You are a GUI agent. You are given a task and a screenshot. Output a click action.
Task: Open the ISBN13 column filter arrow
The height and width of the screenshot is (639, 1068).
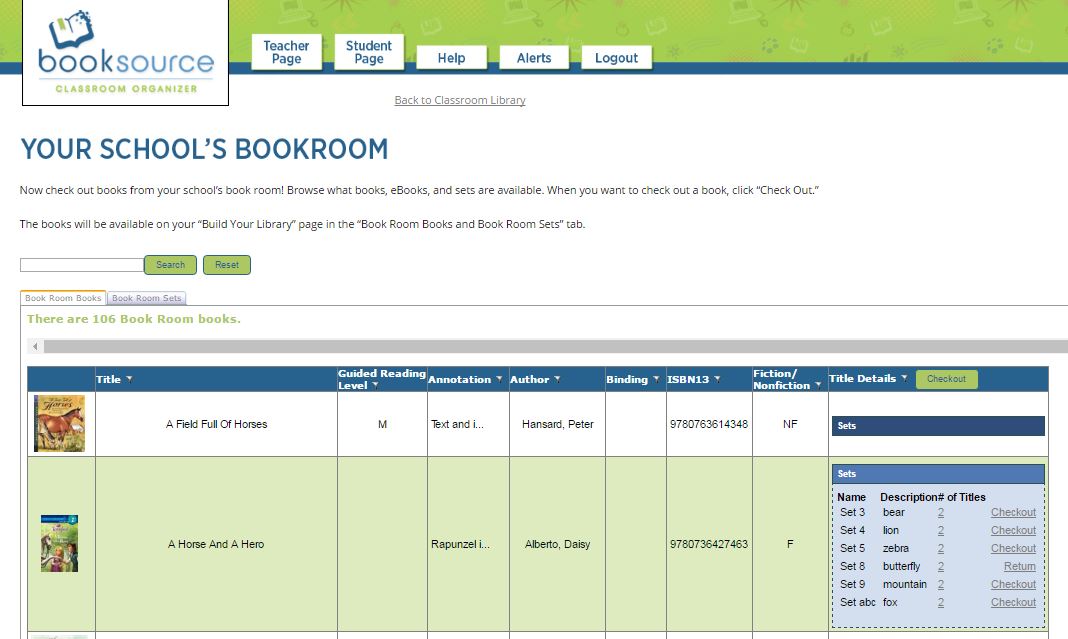pyautogui.click(x=717, y=379)
